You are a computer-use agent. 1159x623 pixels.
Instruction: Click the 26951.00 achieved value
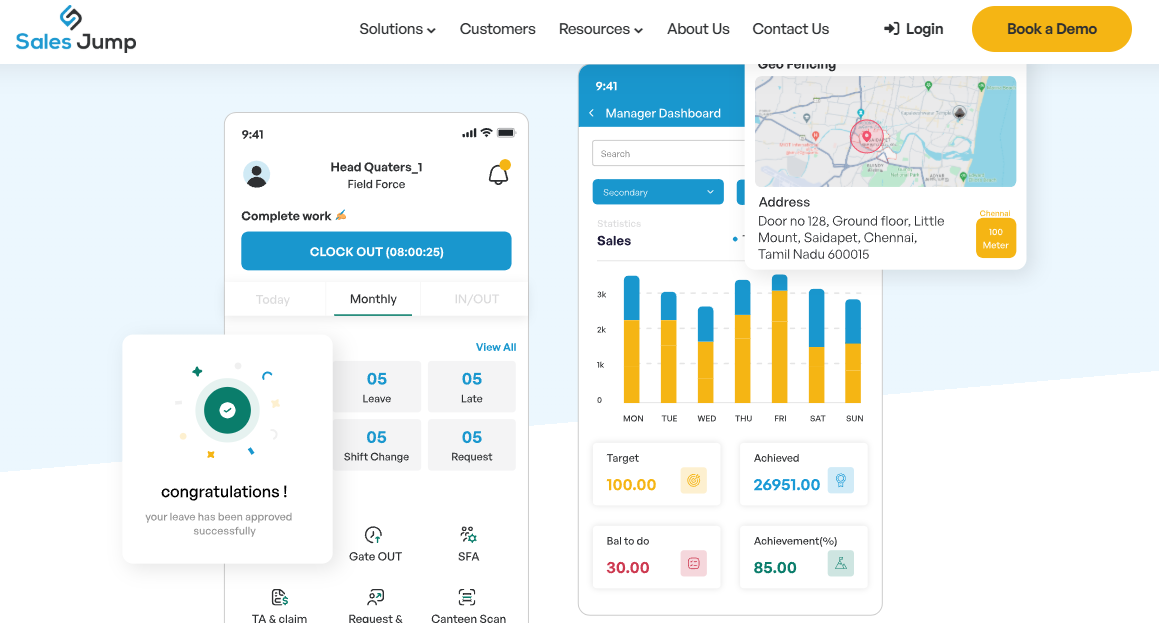pos(786,485)
